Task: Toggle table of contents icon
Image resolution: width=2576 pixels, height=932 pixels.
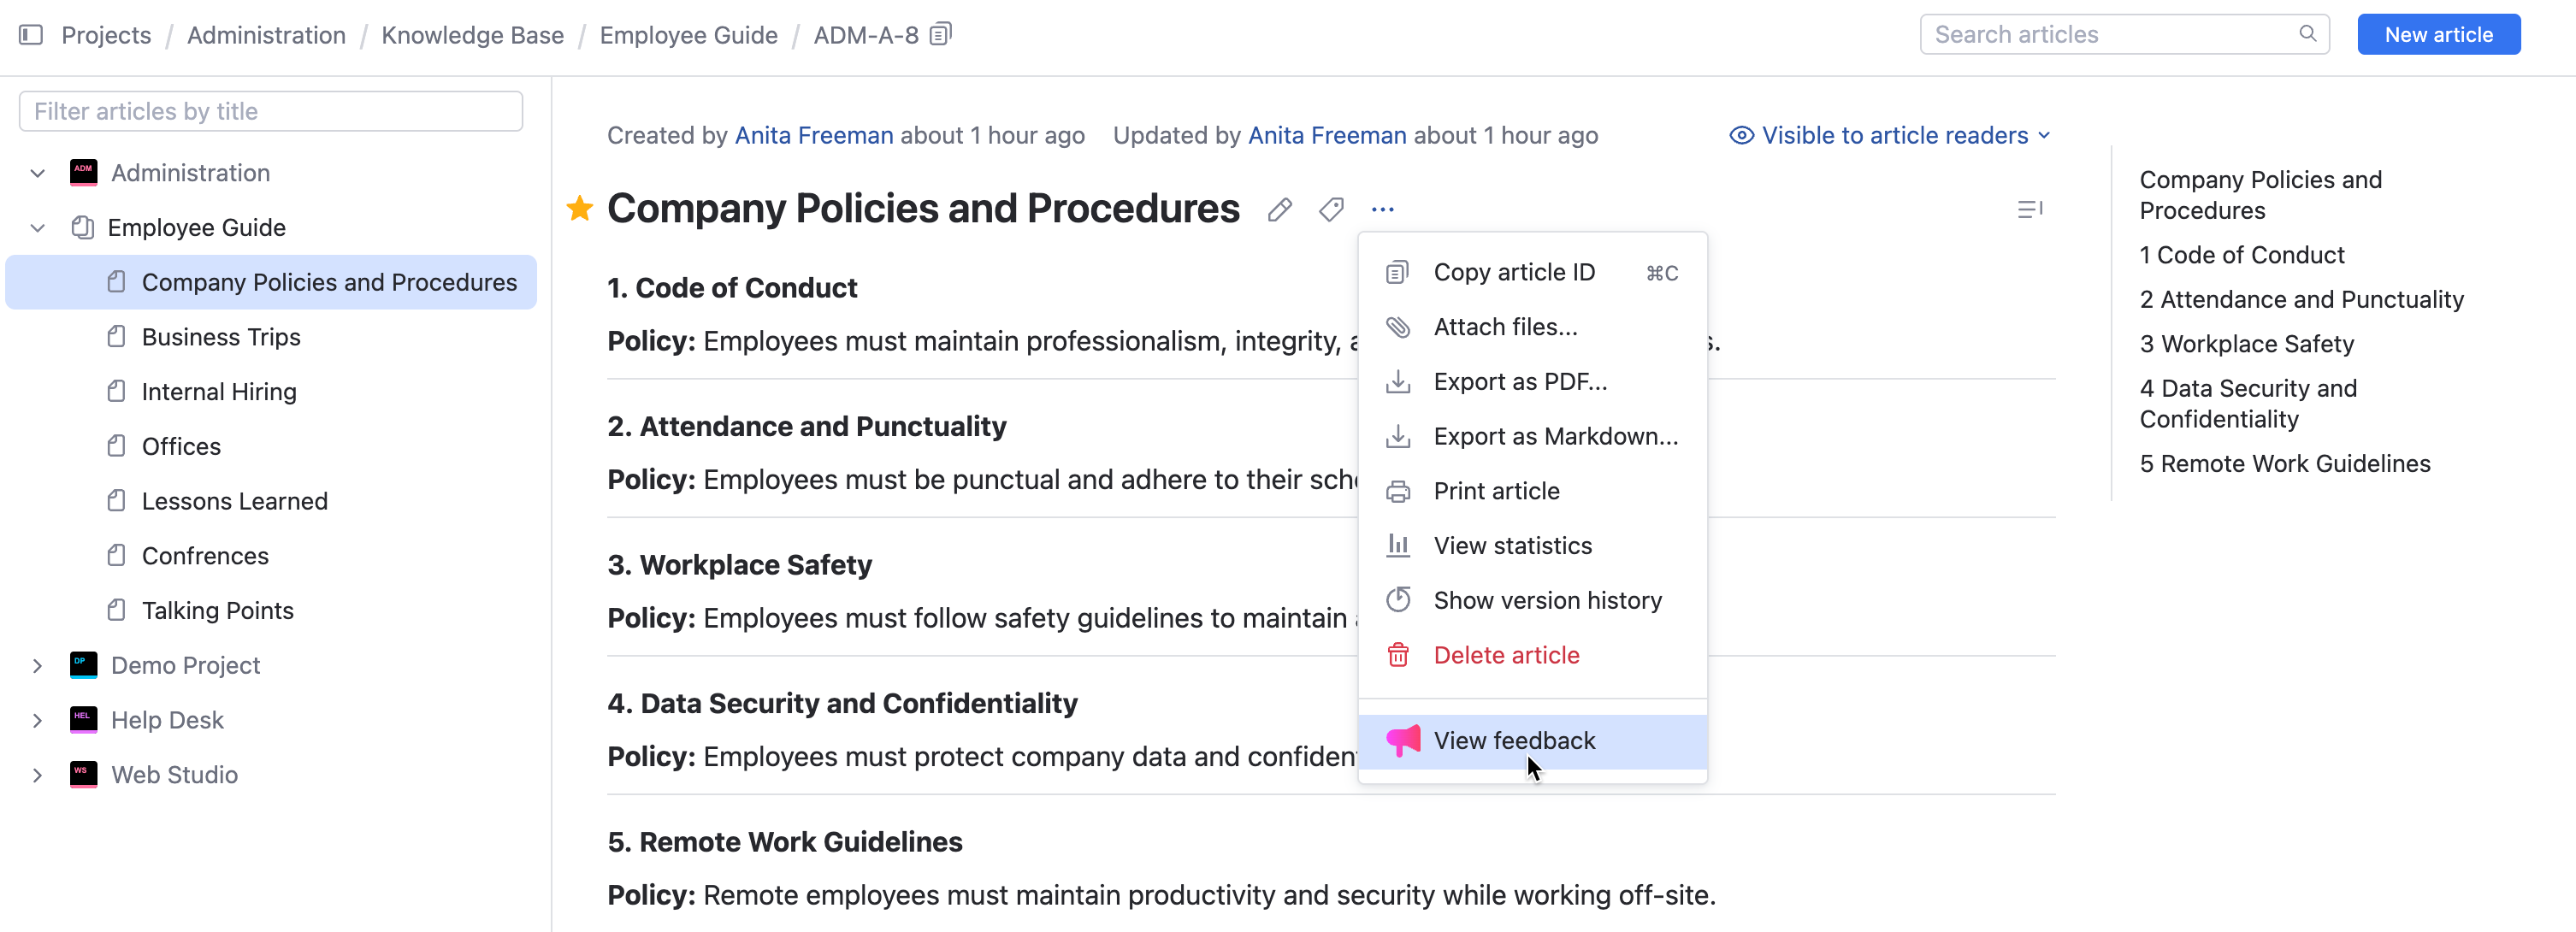Action: click(2029, 209)
